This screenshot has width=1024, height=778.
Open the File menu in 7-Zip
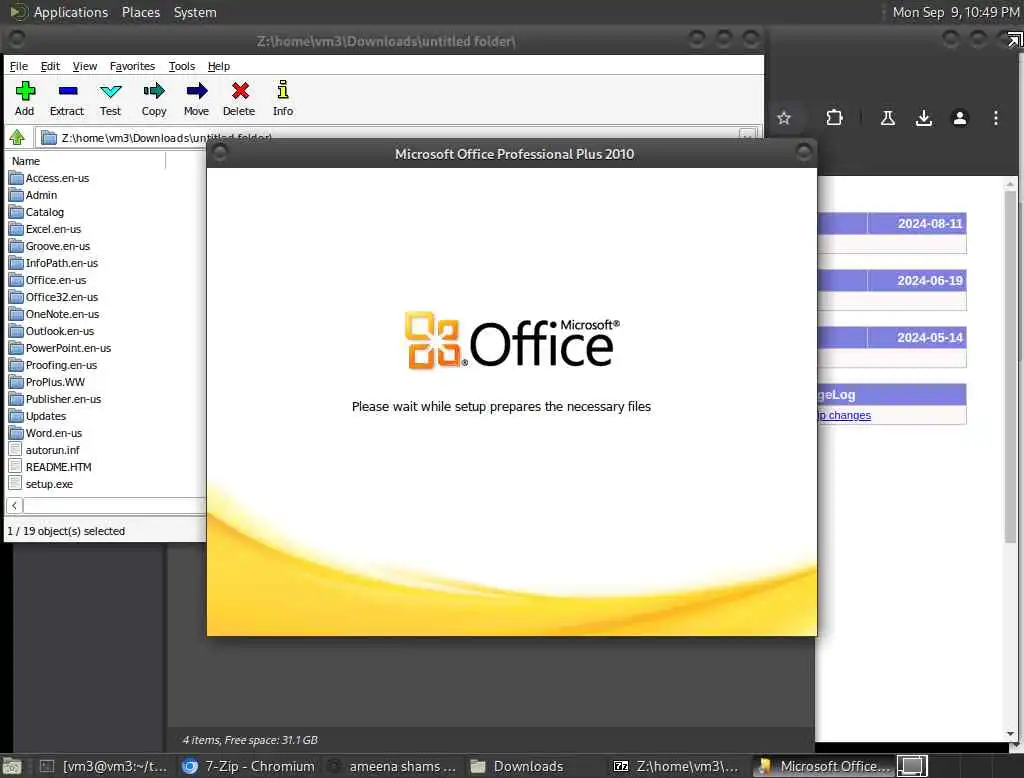(x=18, y=66)
